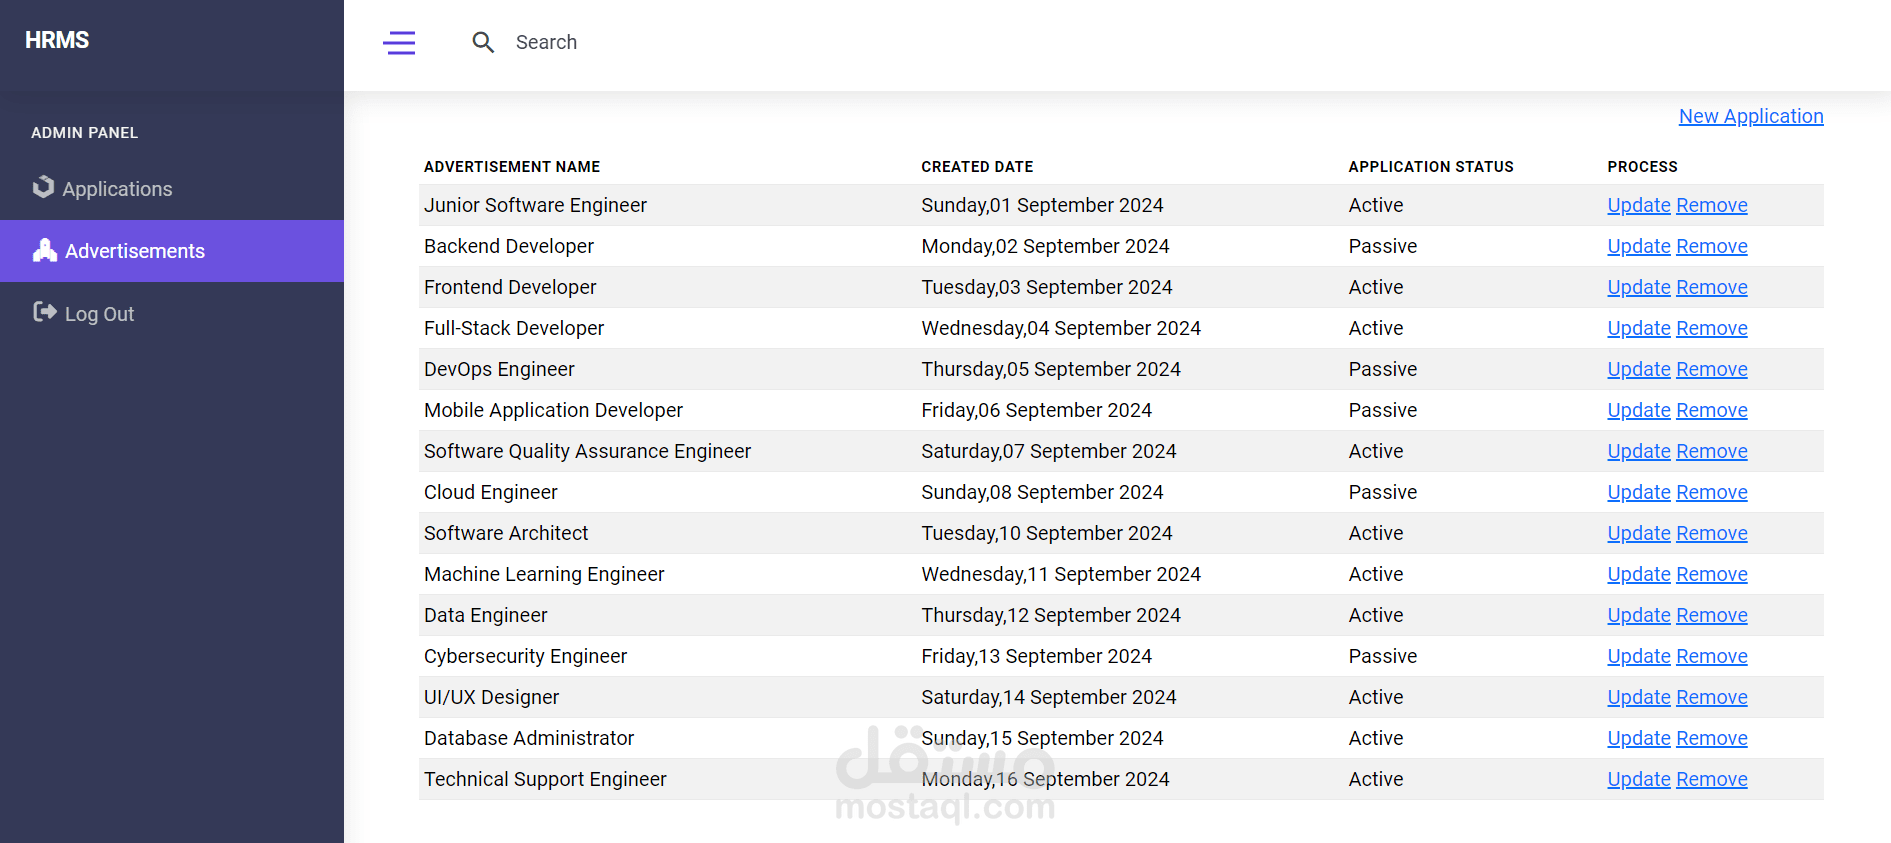Select the Backend Developer name cell
This screenshot has width=1891, height=843.
(x=509, y=246)
